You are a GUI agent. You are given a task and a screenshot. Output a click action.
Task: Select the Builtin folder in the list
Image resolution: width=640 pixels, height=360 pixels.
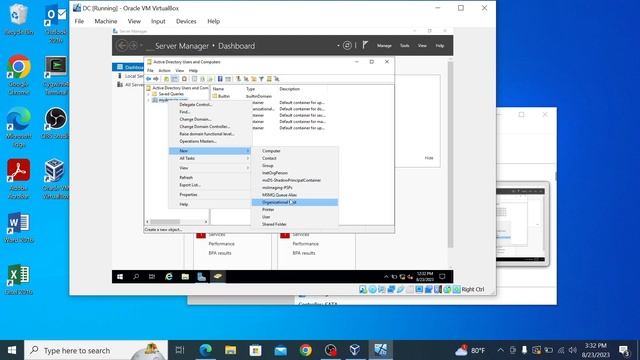(222, 96)
